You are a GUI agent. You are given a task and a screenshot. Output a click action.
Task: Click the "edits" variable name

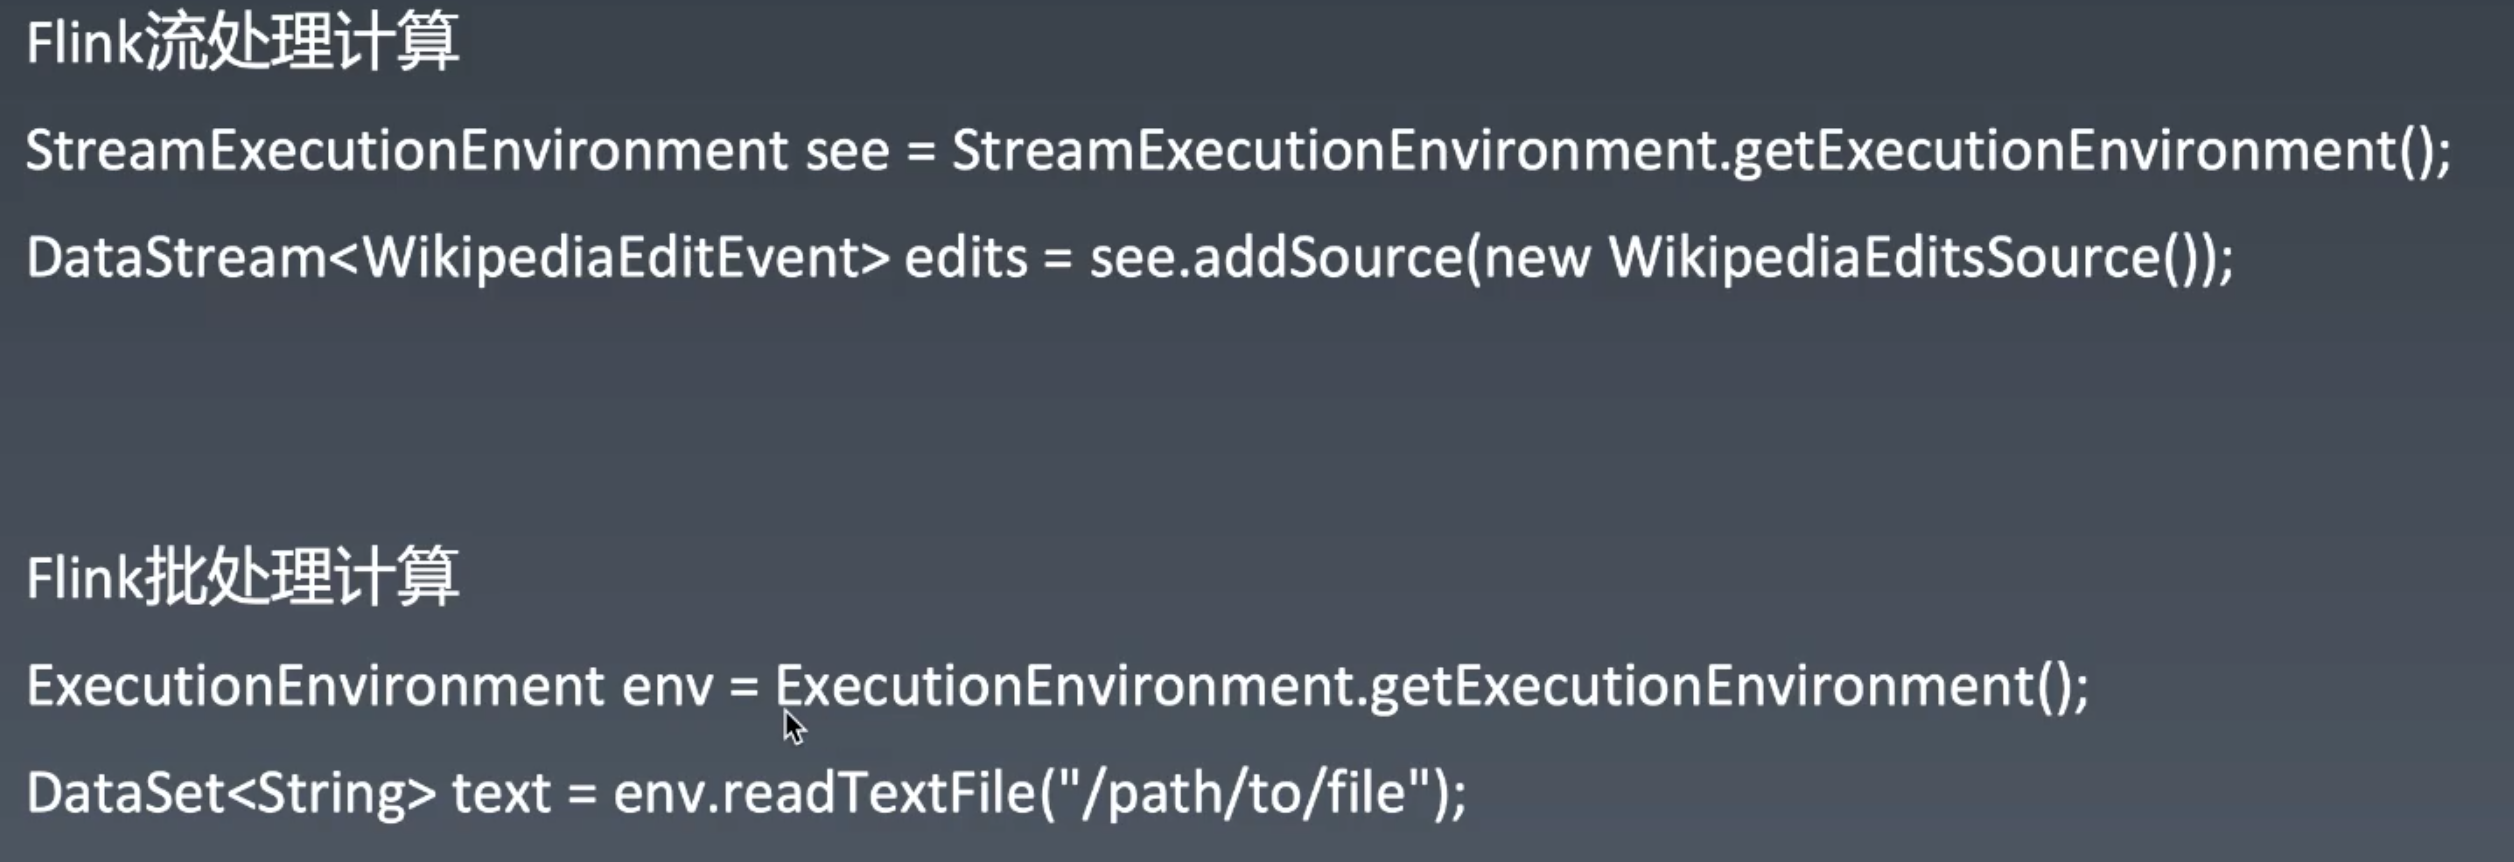tap(965, 258)
